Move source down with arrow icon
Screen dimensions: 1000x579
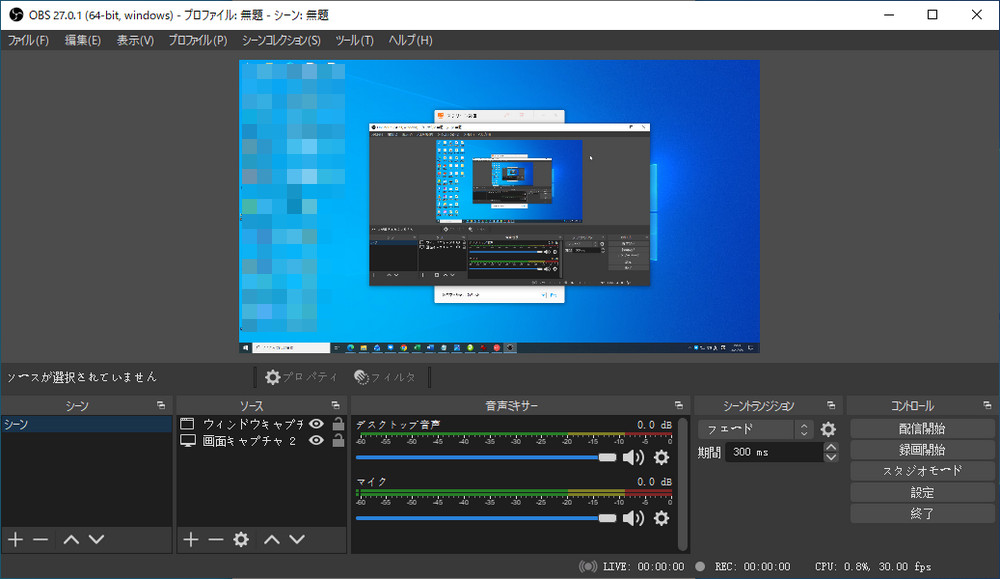[297, 539]
